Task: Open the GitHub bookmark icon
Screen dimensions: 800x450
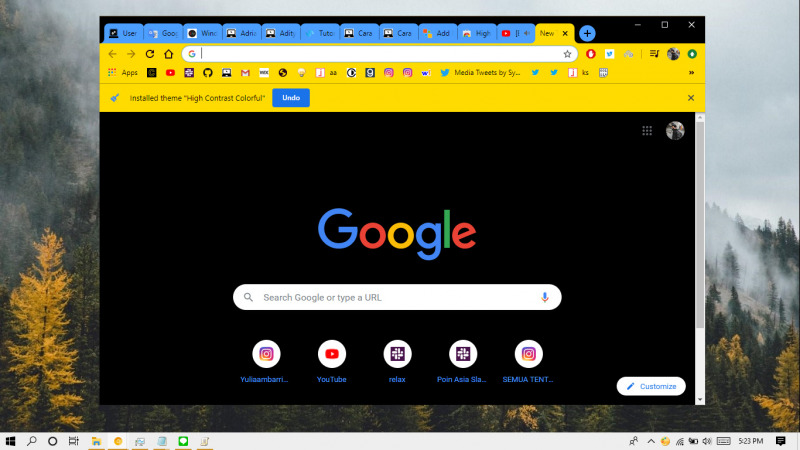Action: [x=208, y=73]
